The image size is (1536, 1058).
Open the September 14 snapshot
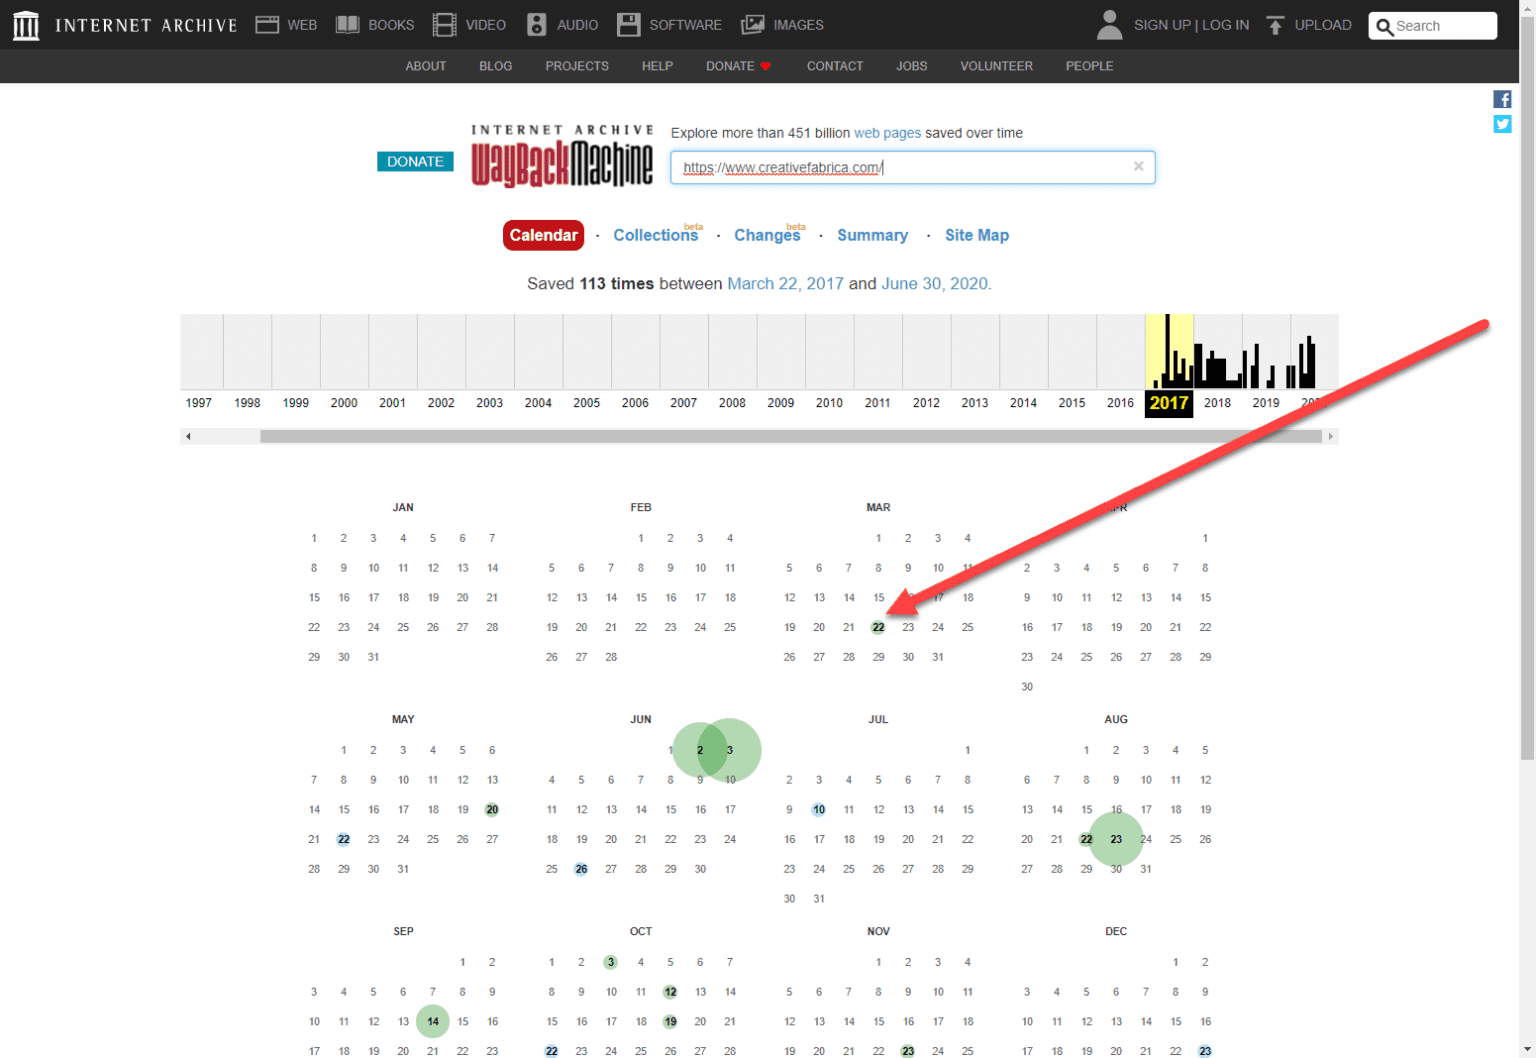(433, 1021)
